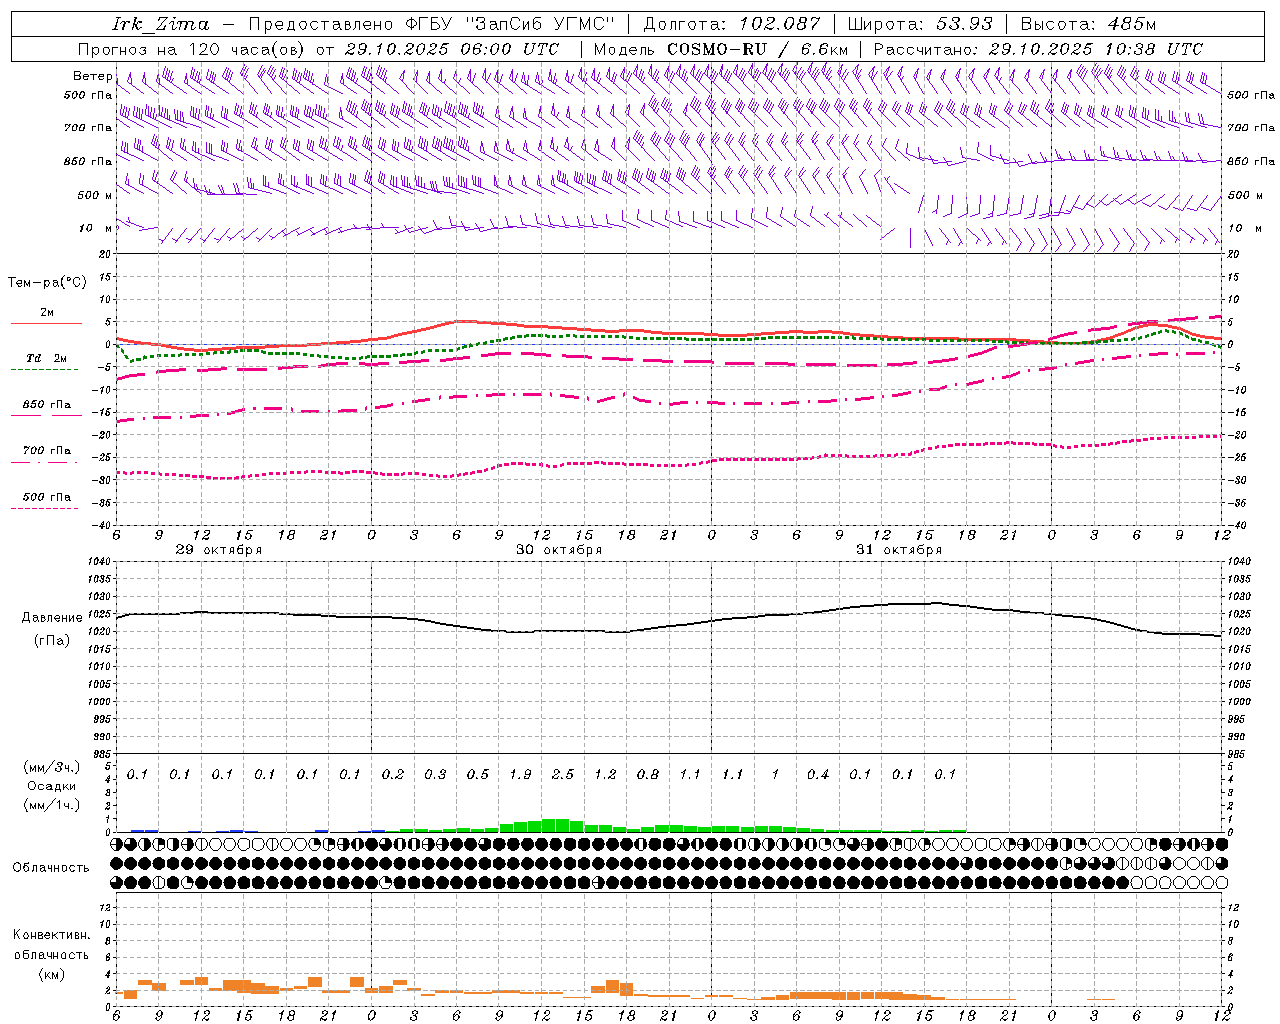The width and height of the screenshot is (1280, 1024).
Task: Click the red solid '2м' legend line
Action: [46, 323]
